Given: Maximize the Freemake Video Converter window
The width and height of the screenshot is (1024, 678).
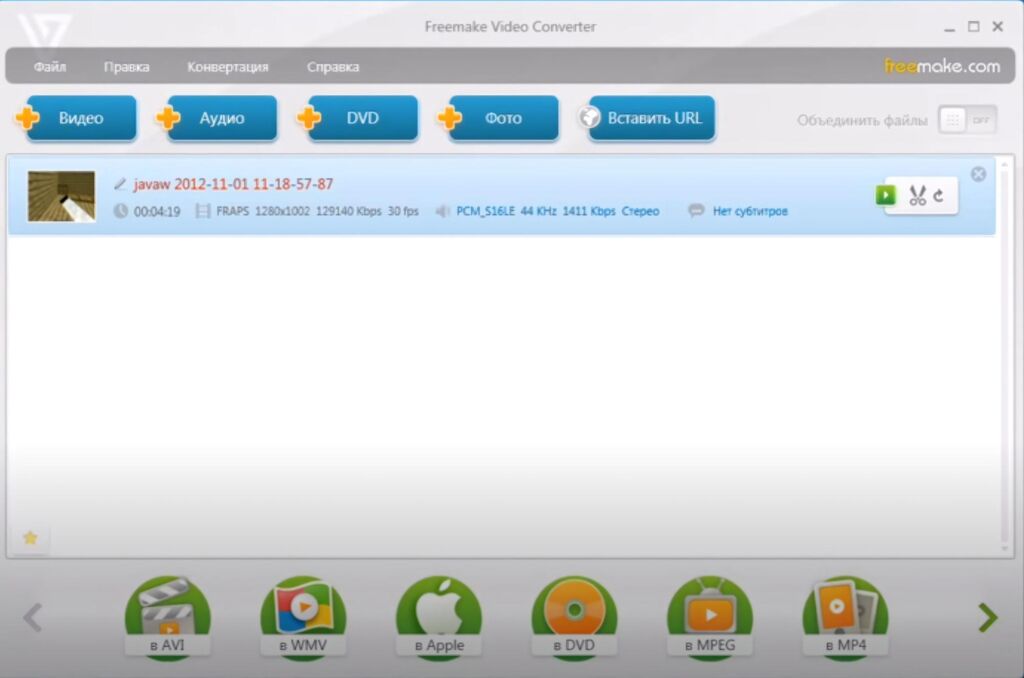Looking at the screenshot, I should pos(973,26).
